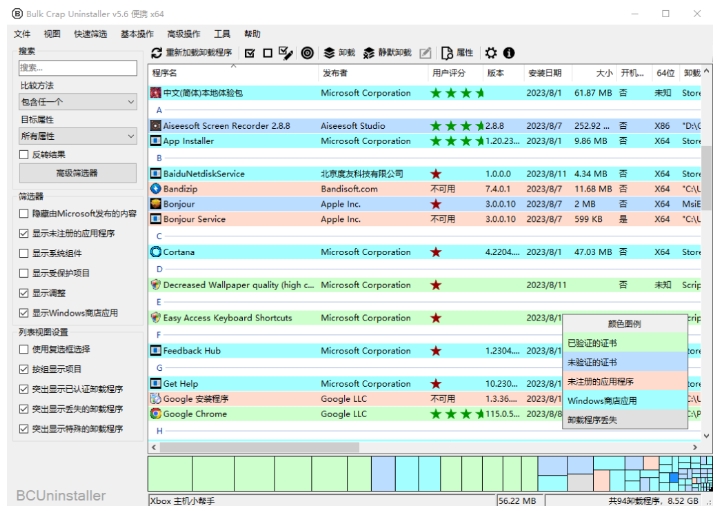The height and width of the screenshot is (511, 725).
Task: Open the 文件 menu
Action: (x=22, y=34)
